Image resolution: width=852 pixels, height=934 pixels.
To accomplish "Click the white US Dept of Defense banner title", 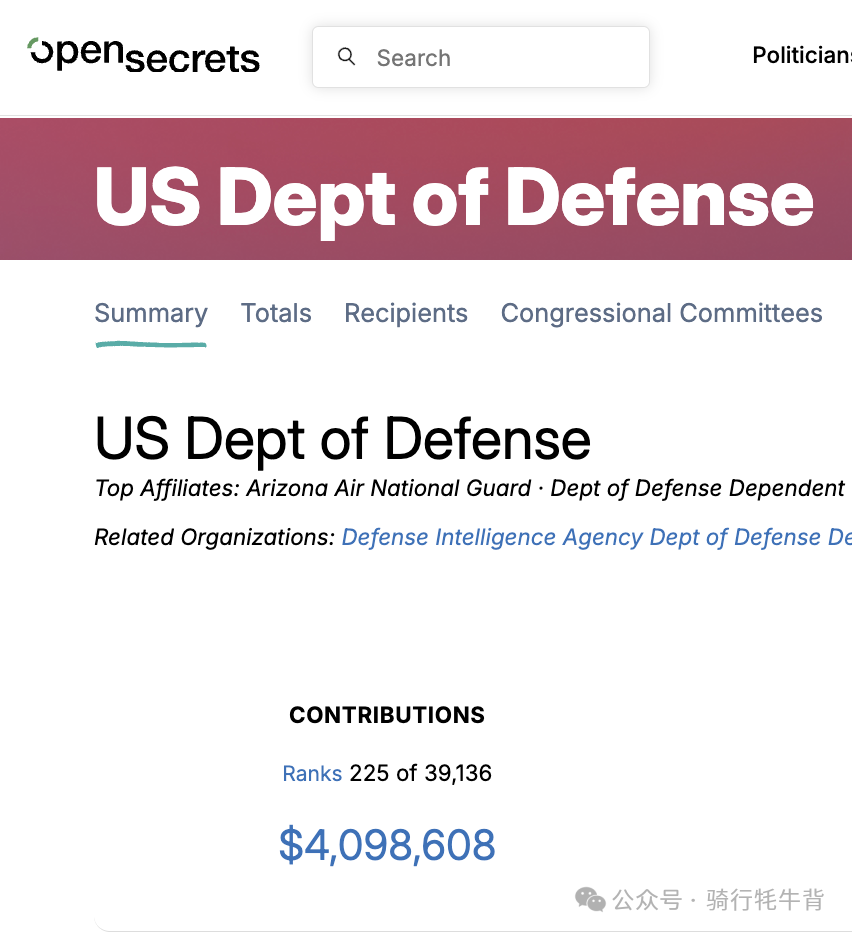I will (454, 198).
